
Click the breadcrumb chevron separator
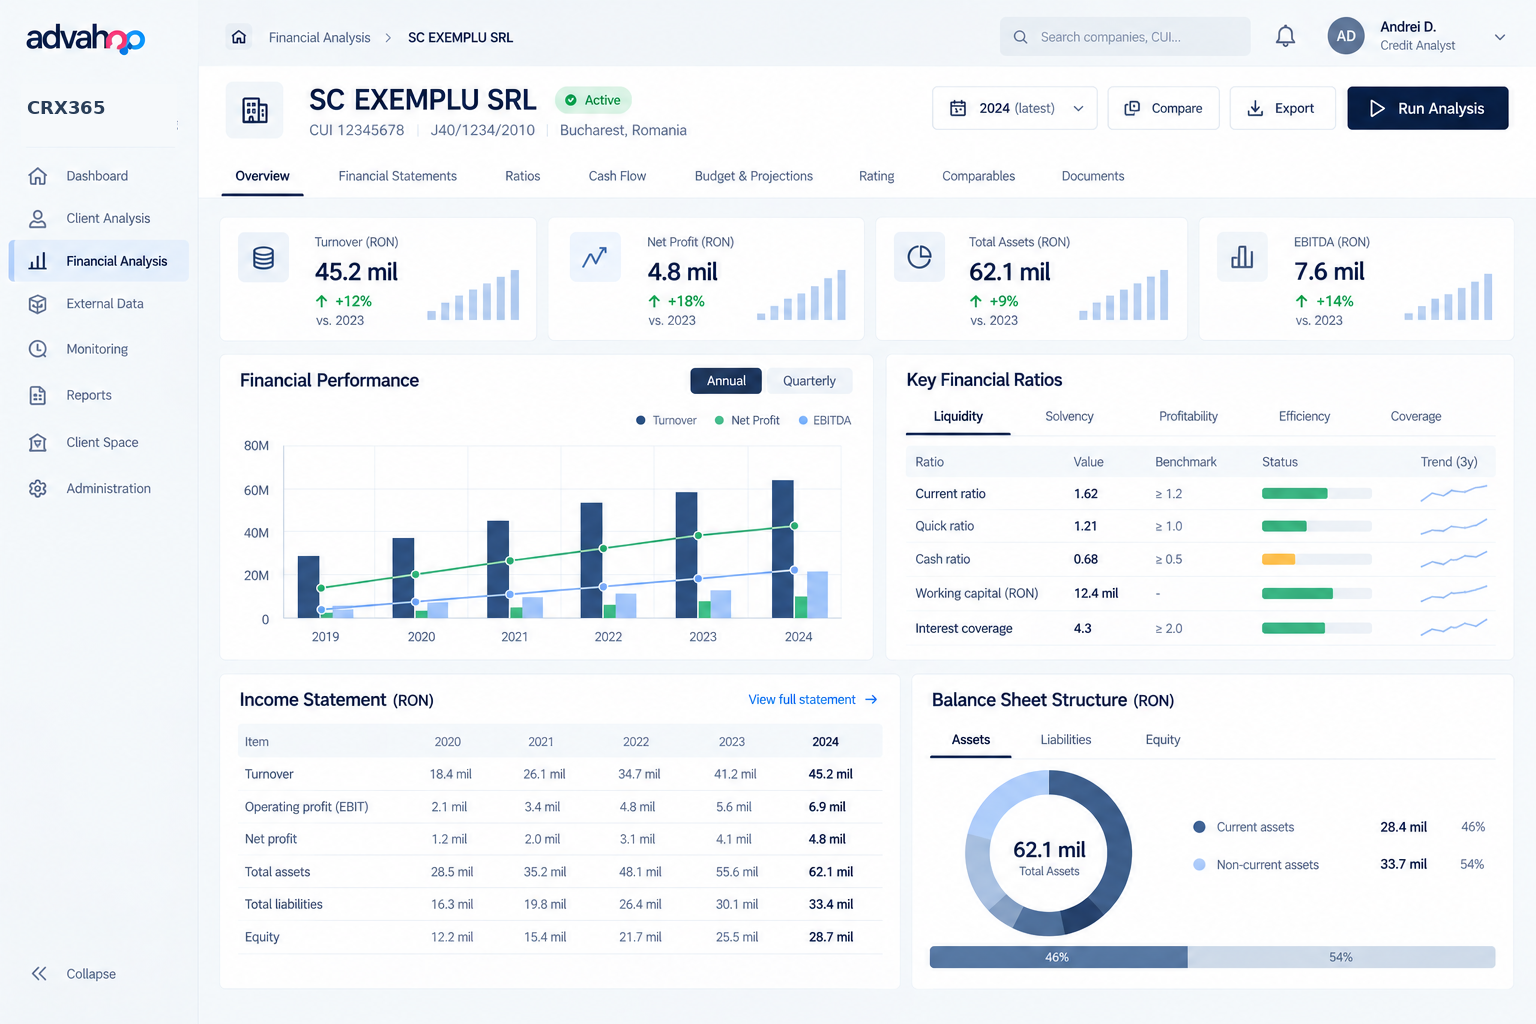388,38
